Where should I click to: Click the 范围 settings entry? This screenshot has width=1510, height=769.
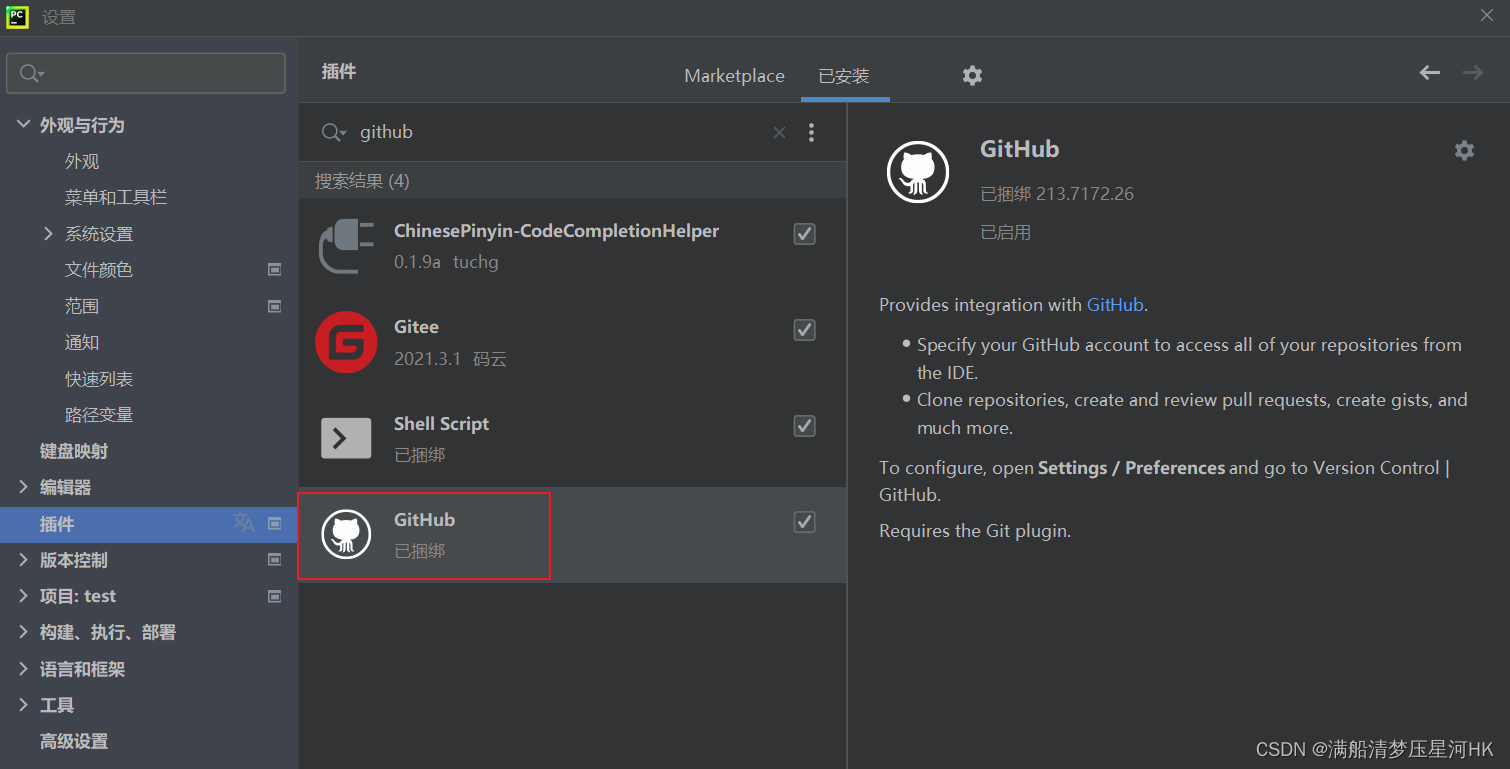[x=82, y=306]
